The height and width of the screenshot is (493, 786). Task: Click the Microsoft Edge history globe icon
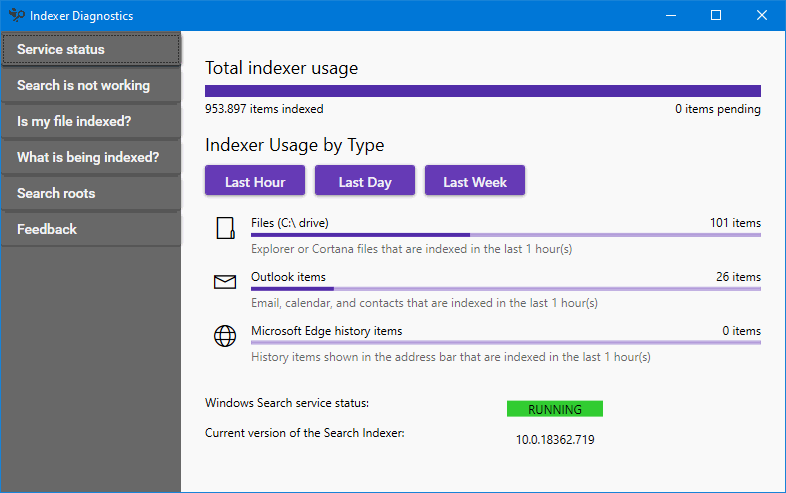click(x=225, y=336)
